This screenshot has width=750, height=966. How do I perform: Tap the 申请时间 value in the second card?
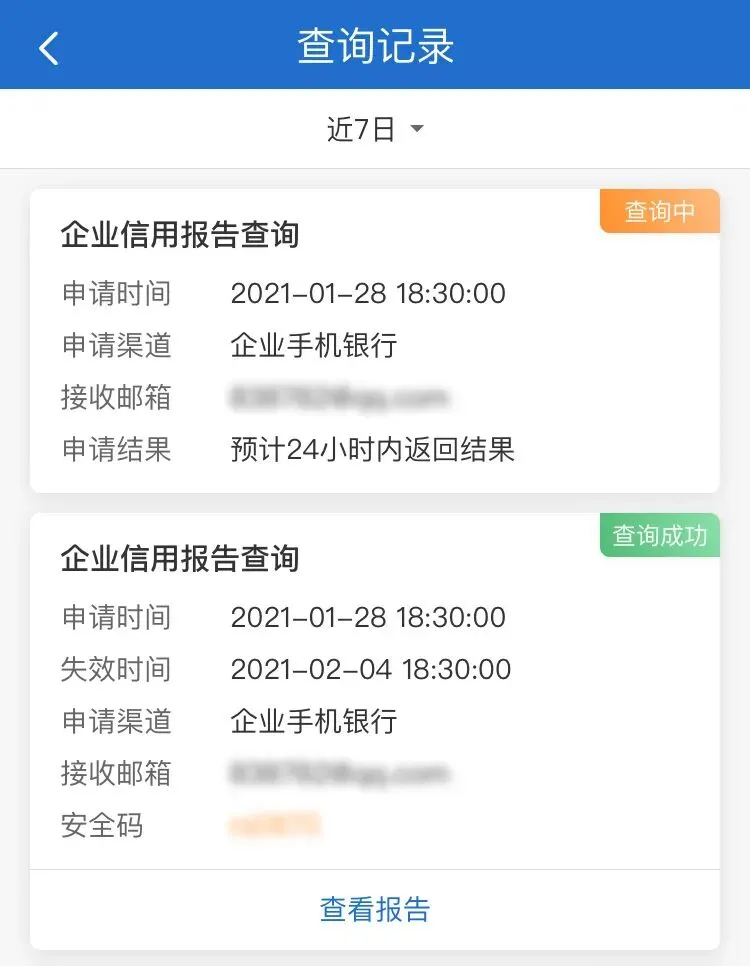click(x=368, y=617)
